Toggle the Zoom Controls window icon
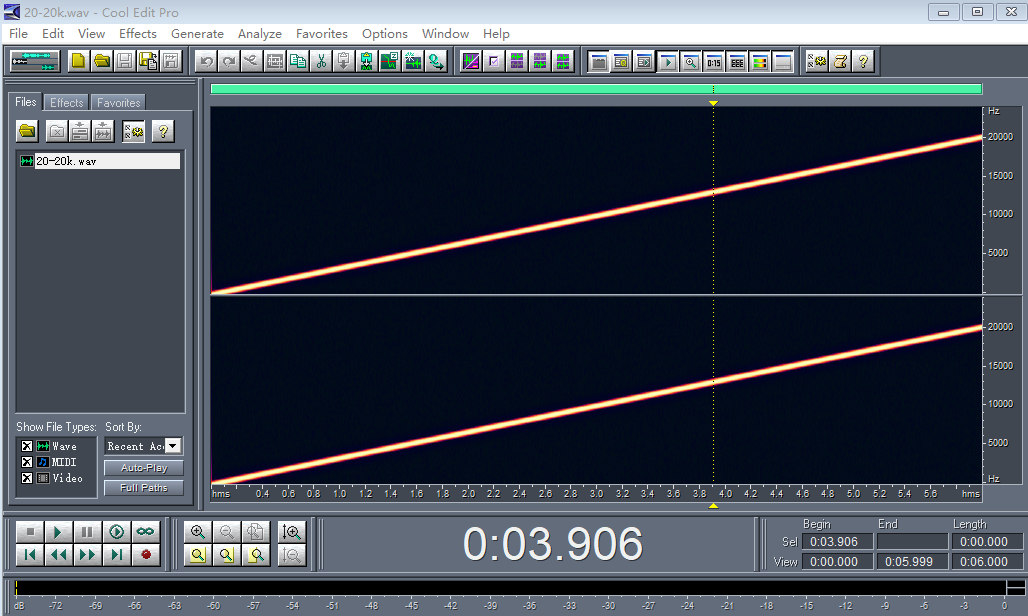The image size is (1028, 616). point(691,62)
